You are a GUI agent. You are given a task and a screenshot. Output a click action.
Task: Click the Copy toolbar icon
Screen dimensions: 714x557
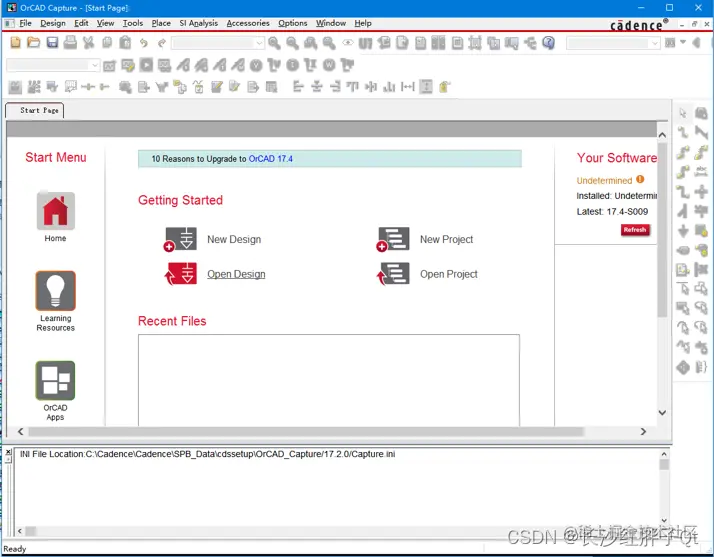pos(107,43)
